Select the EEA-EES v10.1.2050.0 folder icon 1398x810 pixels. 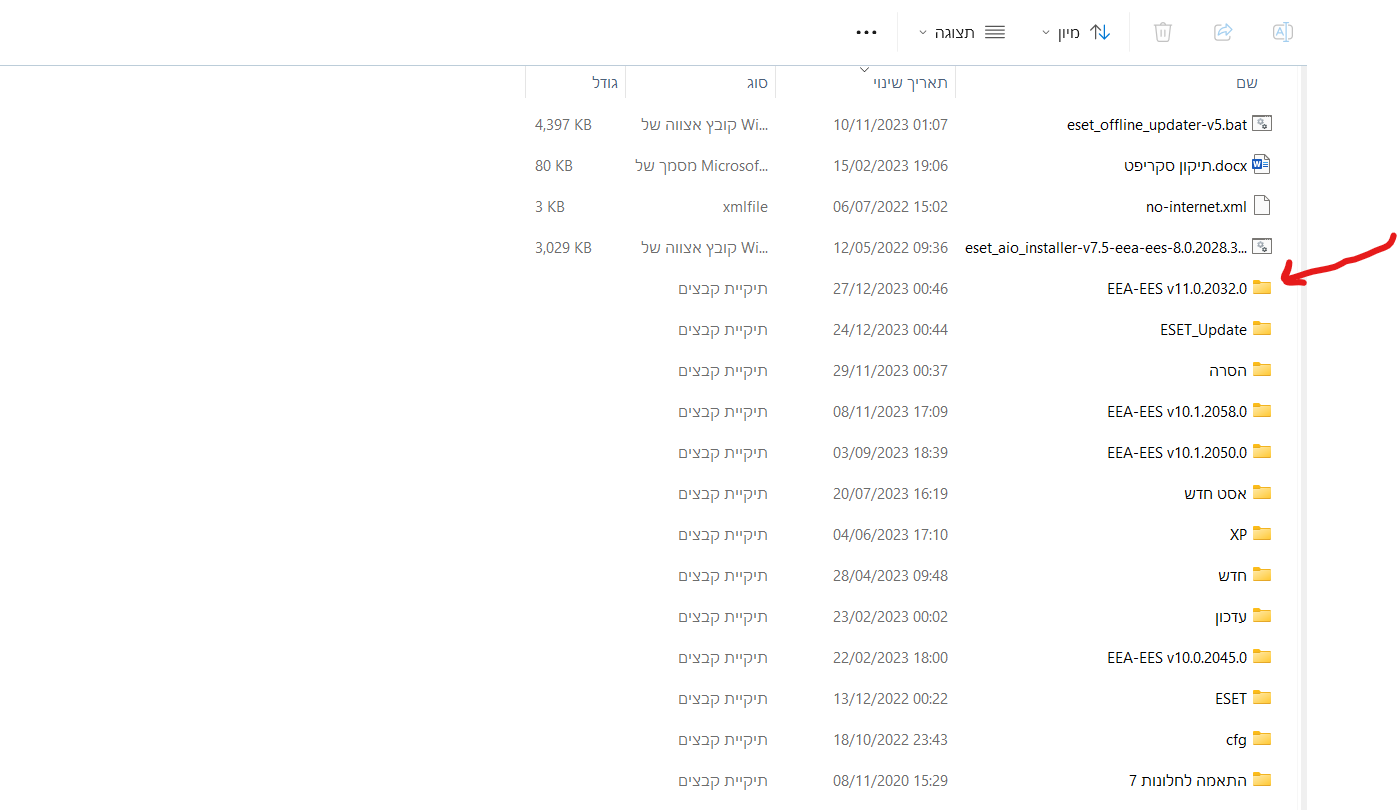point(1262,452)
